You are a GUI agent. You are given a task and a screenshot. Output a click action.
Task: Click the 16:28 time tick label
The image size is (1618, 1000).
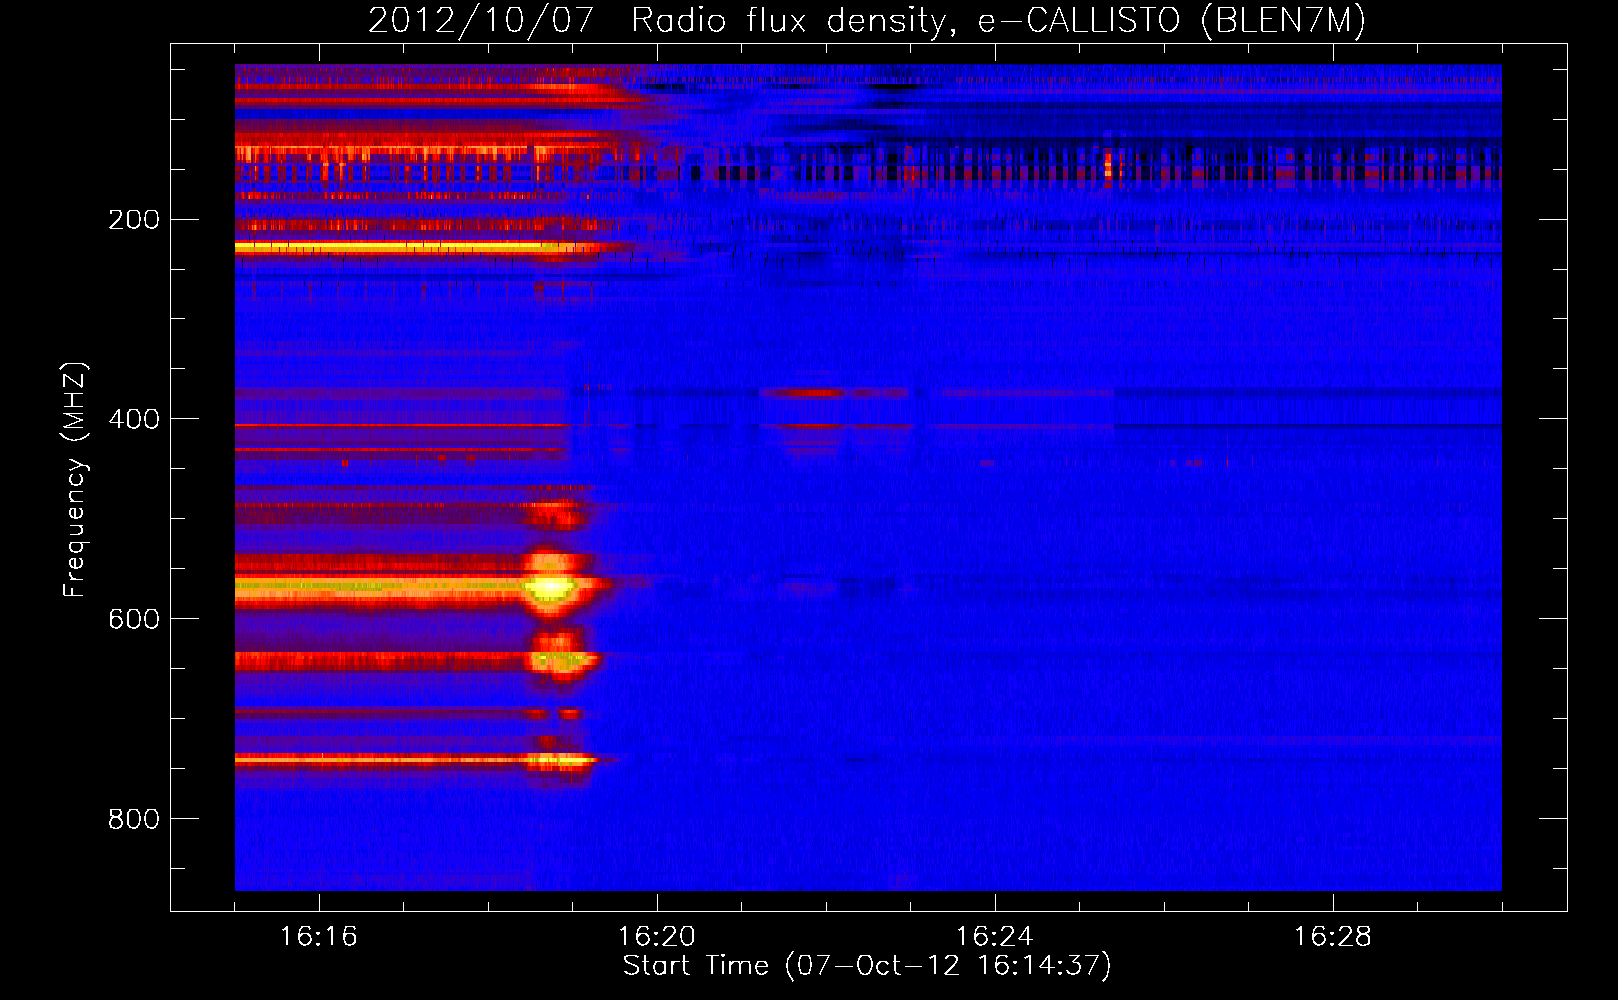1333,936
